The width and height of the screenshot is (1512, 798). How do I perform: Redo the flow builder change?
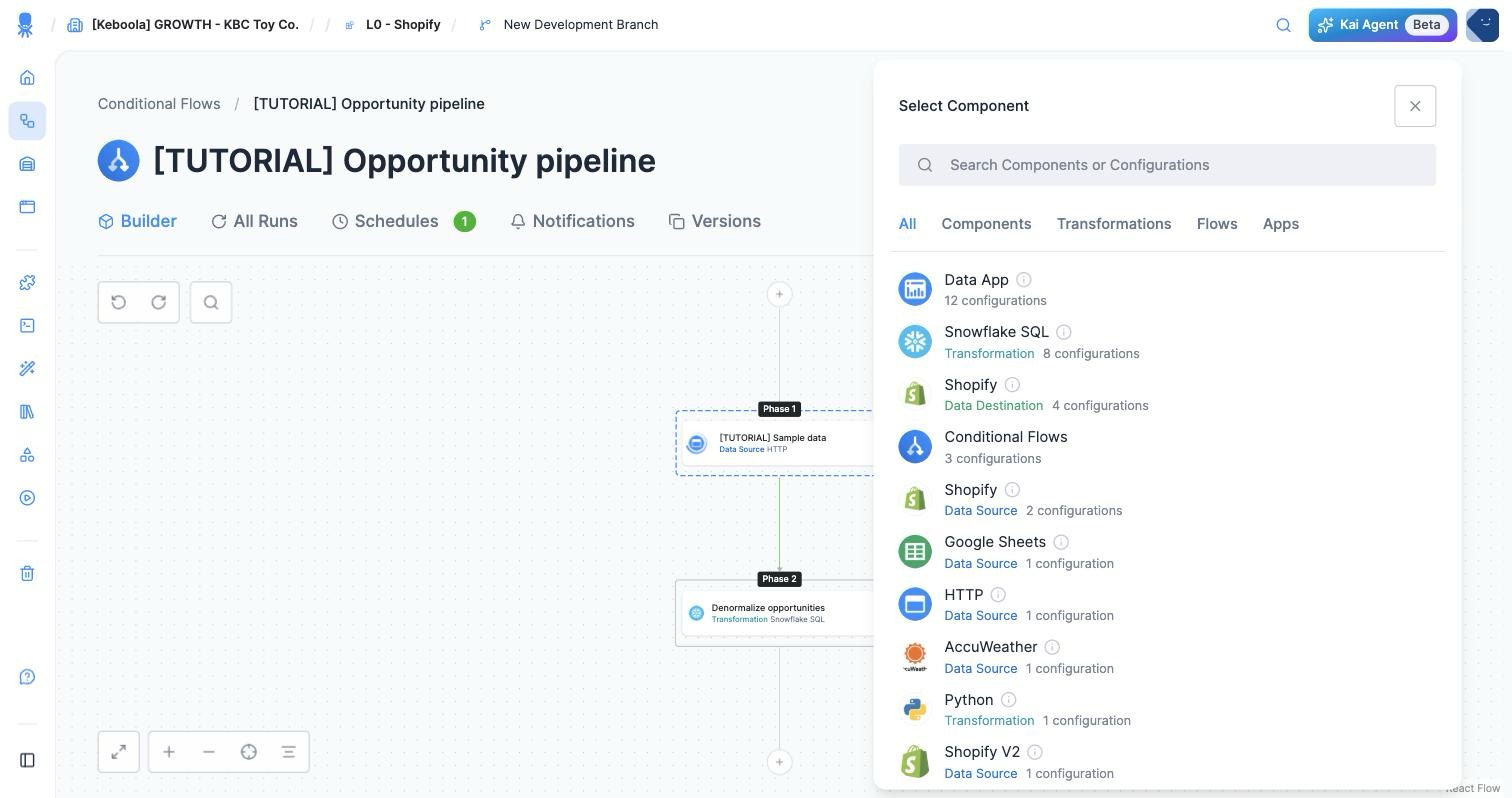click(x=158, y=302)
